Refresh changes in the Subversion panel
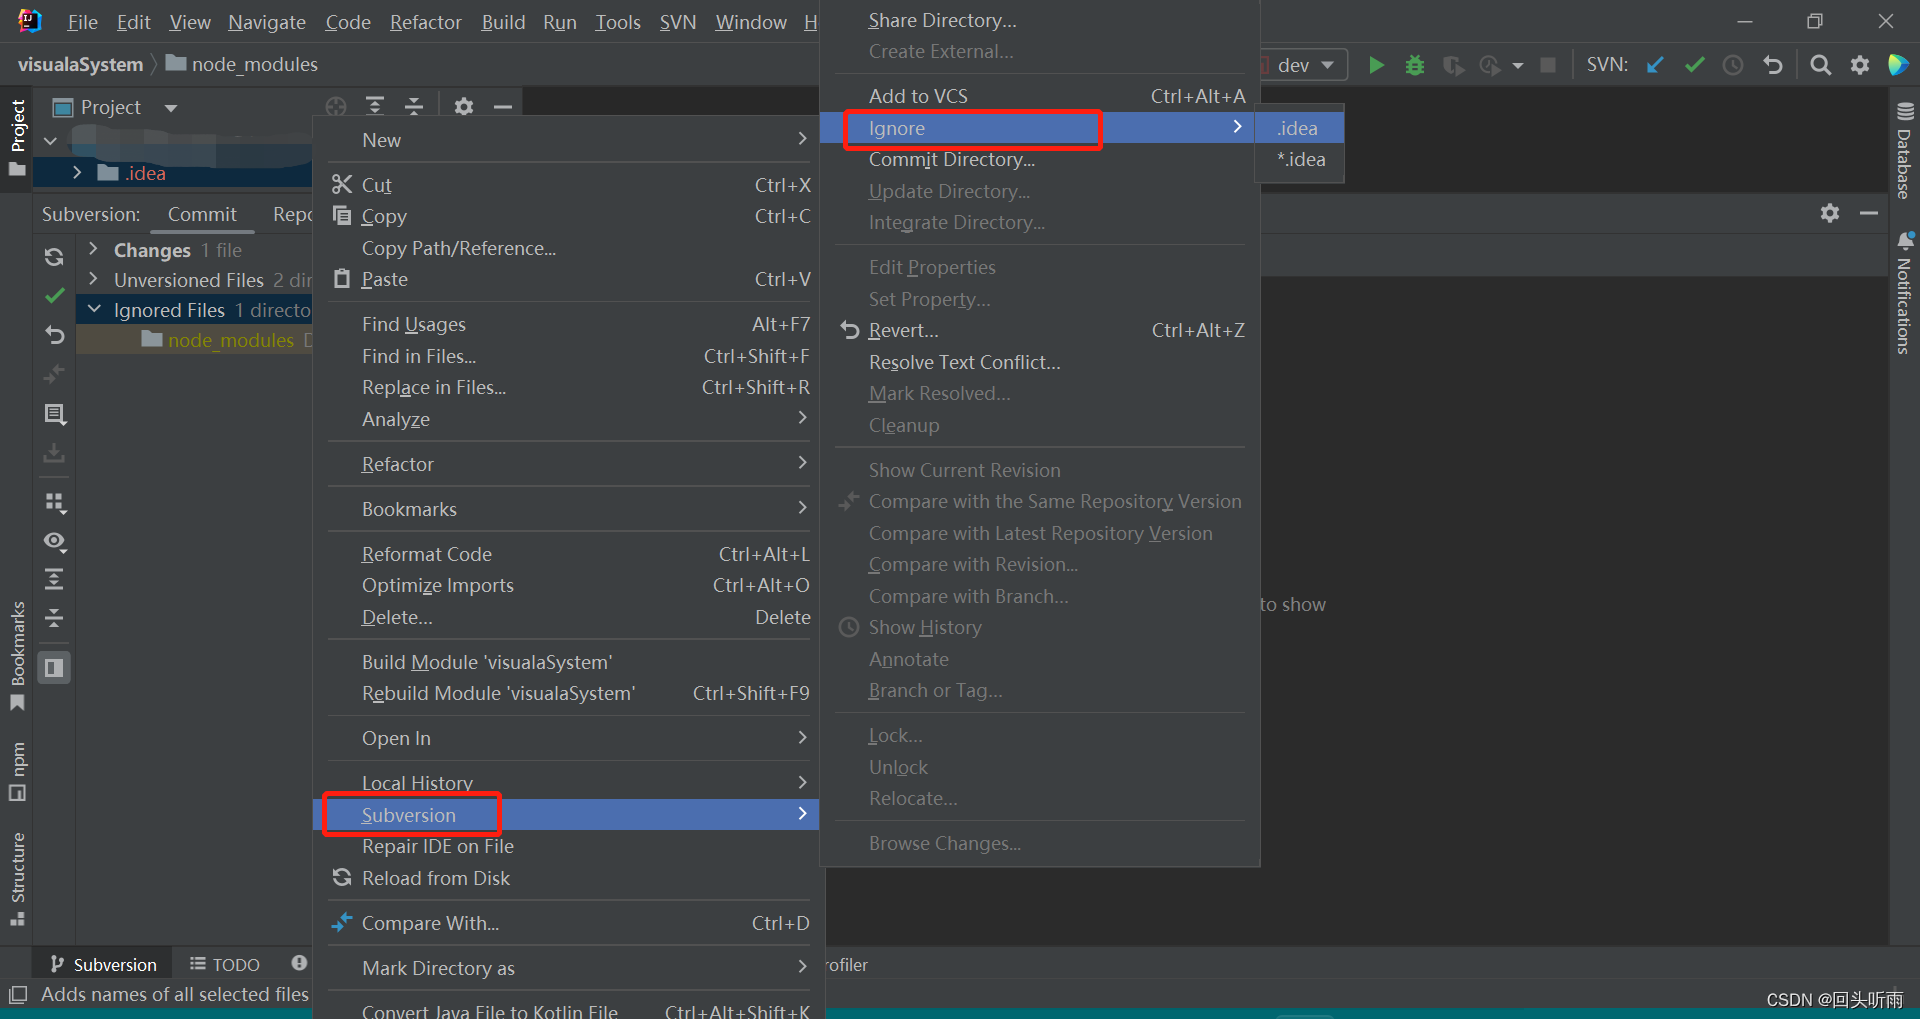Viewport: 1920px width, 1019px height. point(54,256)
